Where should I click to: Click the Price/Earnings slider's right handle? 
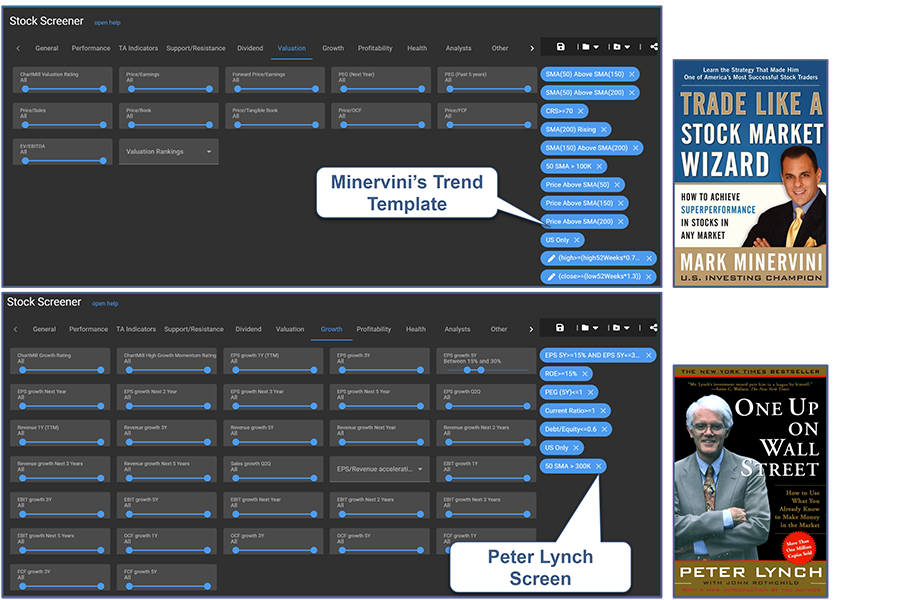point(208,89)
